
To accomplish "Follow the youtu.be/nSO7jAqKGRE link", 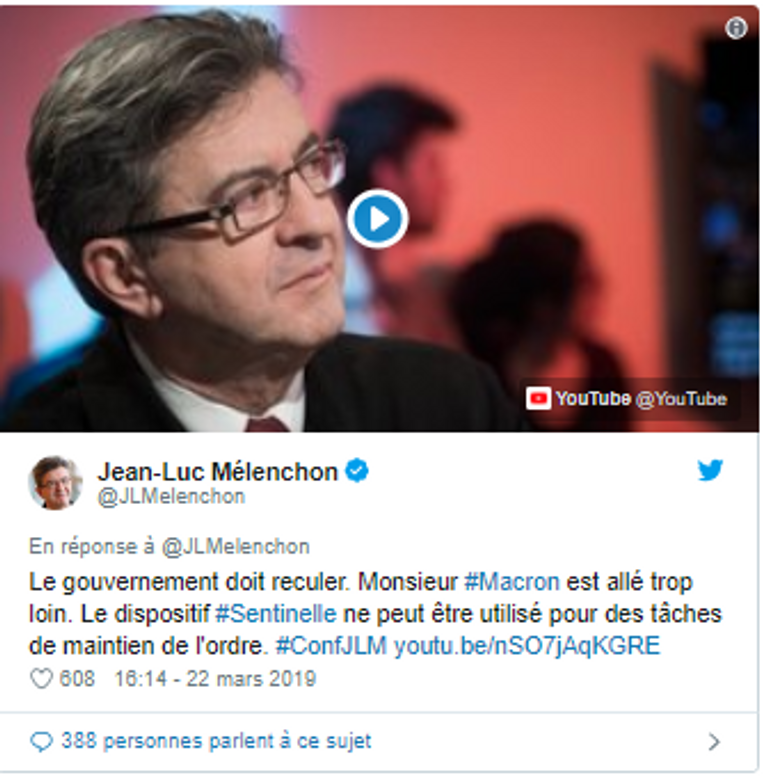I will point(527,646).
